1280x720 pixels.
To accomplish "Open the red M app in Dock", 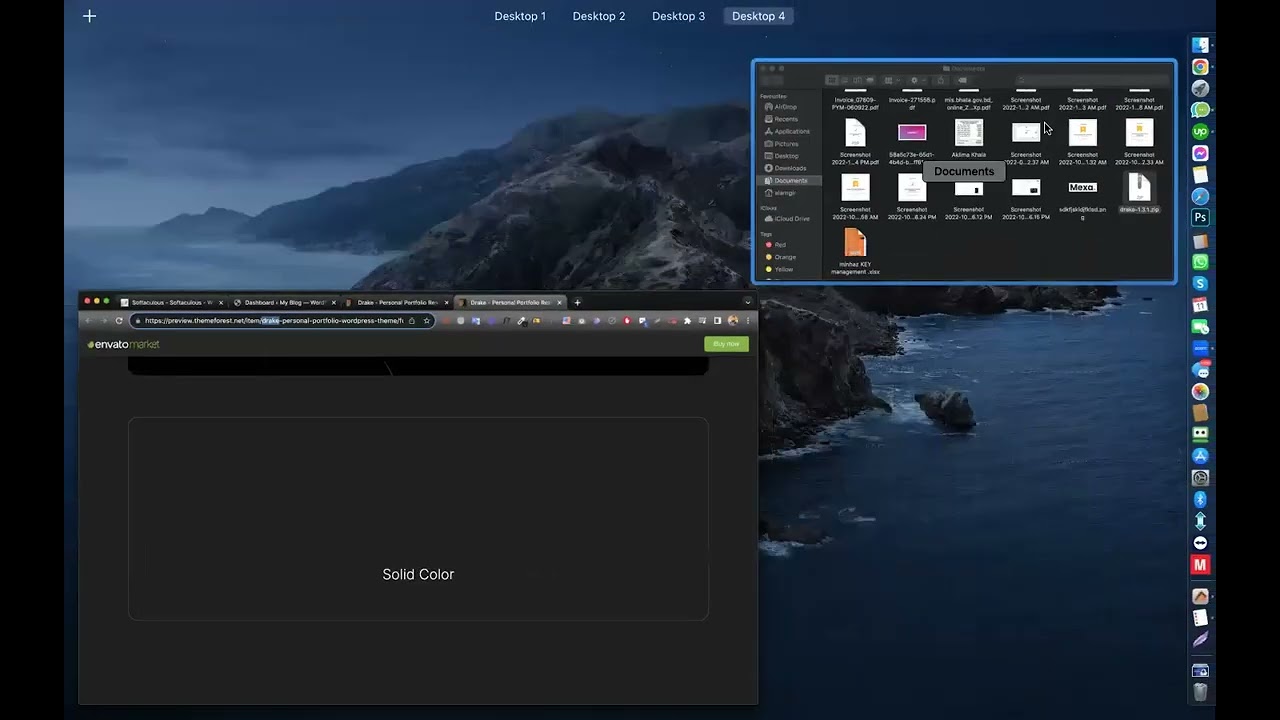I will (x=1200, y=565).
